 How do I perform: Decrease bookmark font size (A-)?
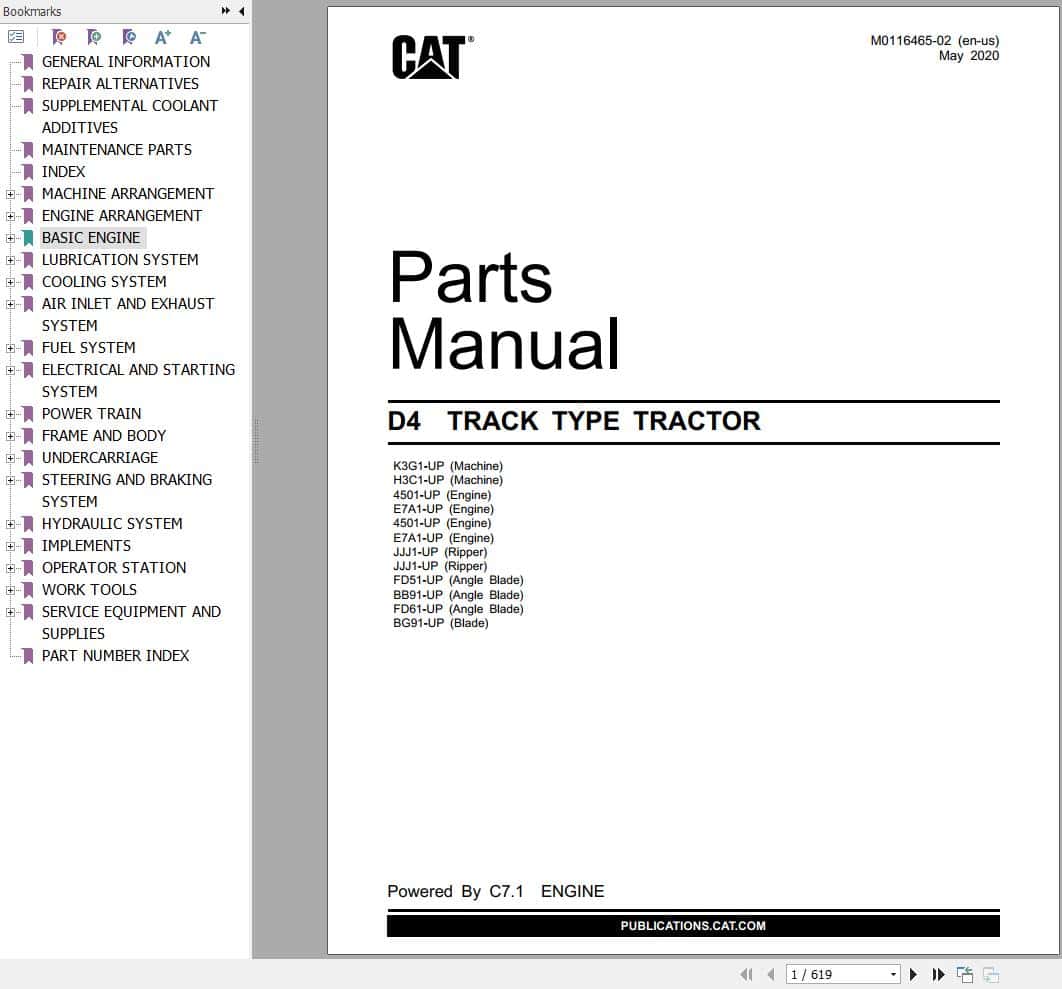pyautogui.click(x=197, y=37)
